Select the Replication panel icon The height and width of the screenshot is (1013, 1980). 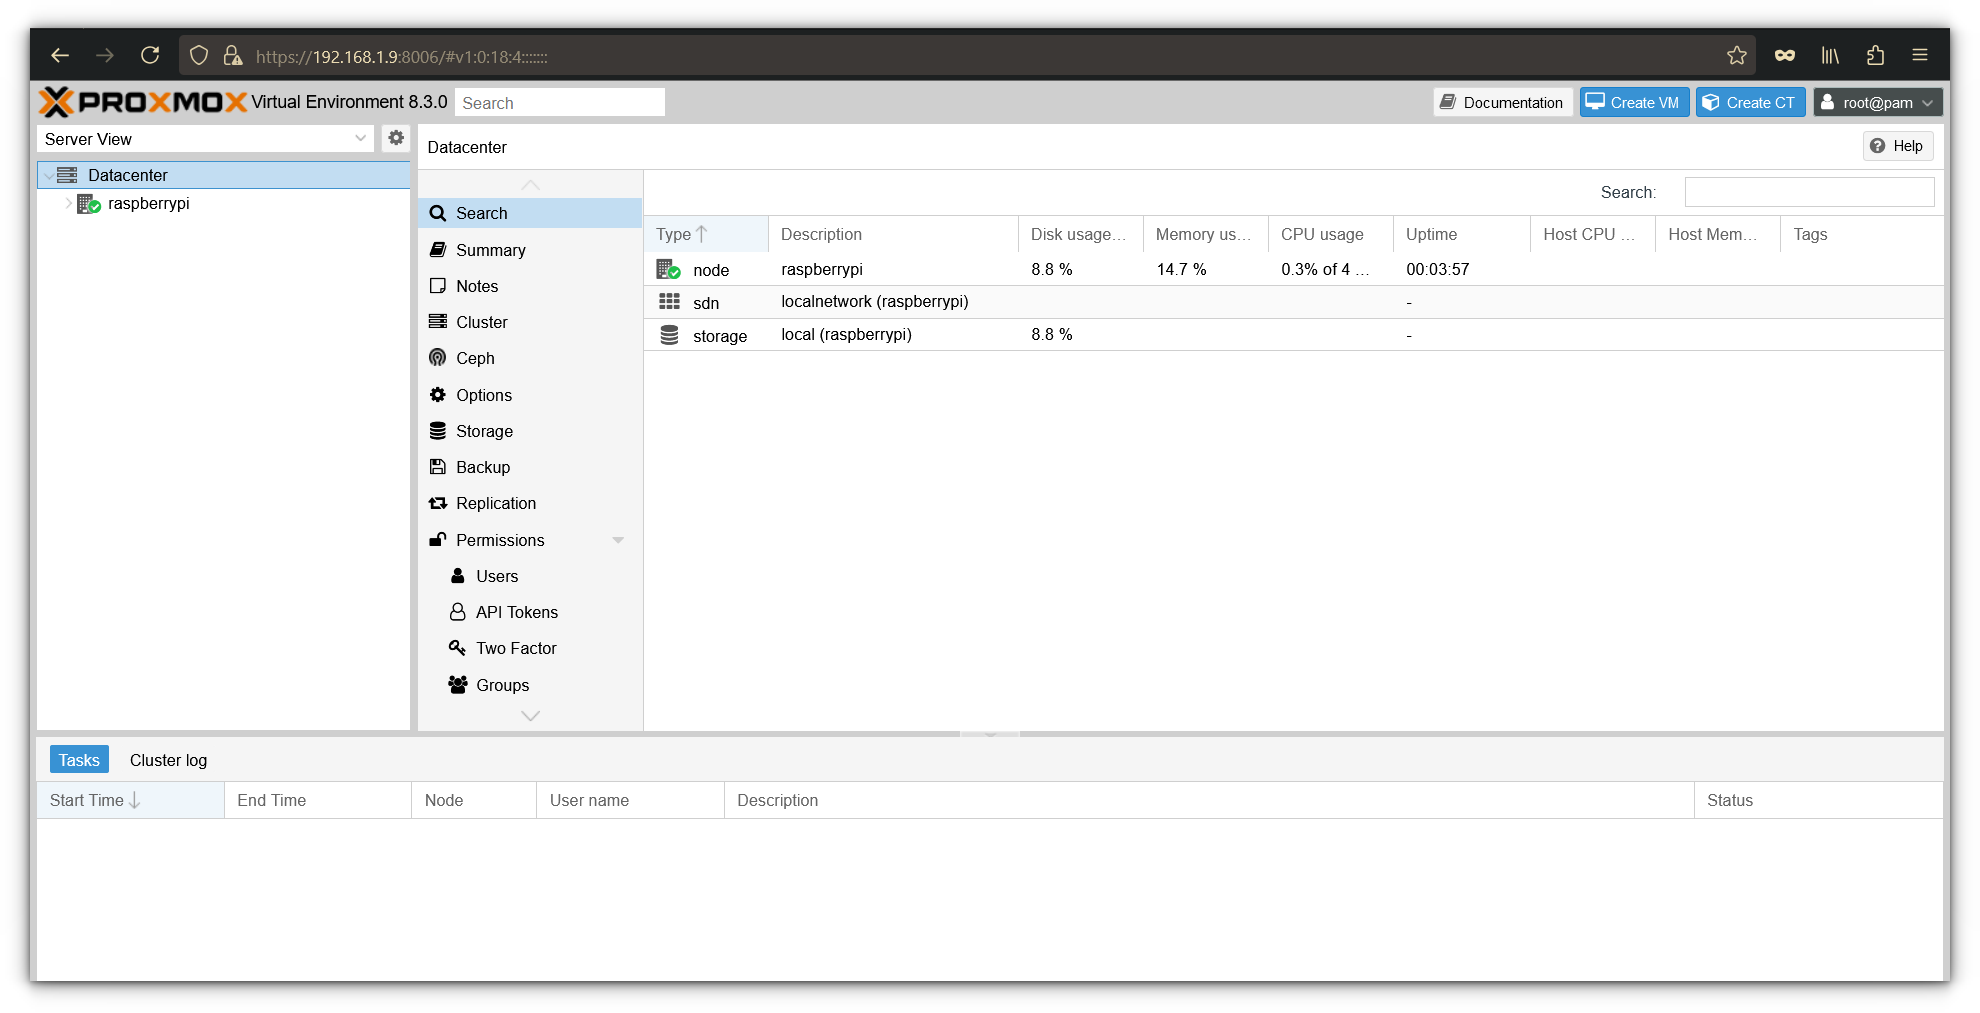click(x=438, y=503)
